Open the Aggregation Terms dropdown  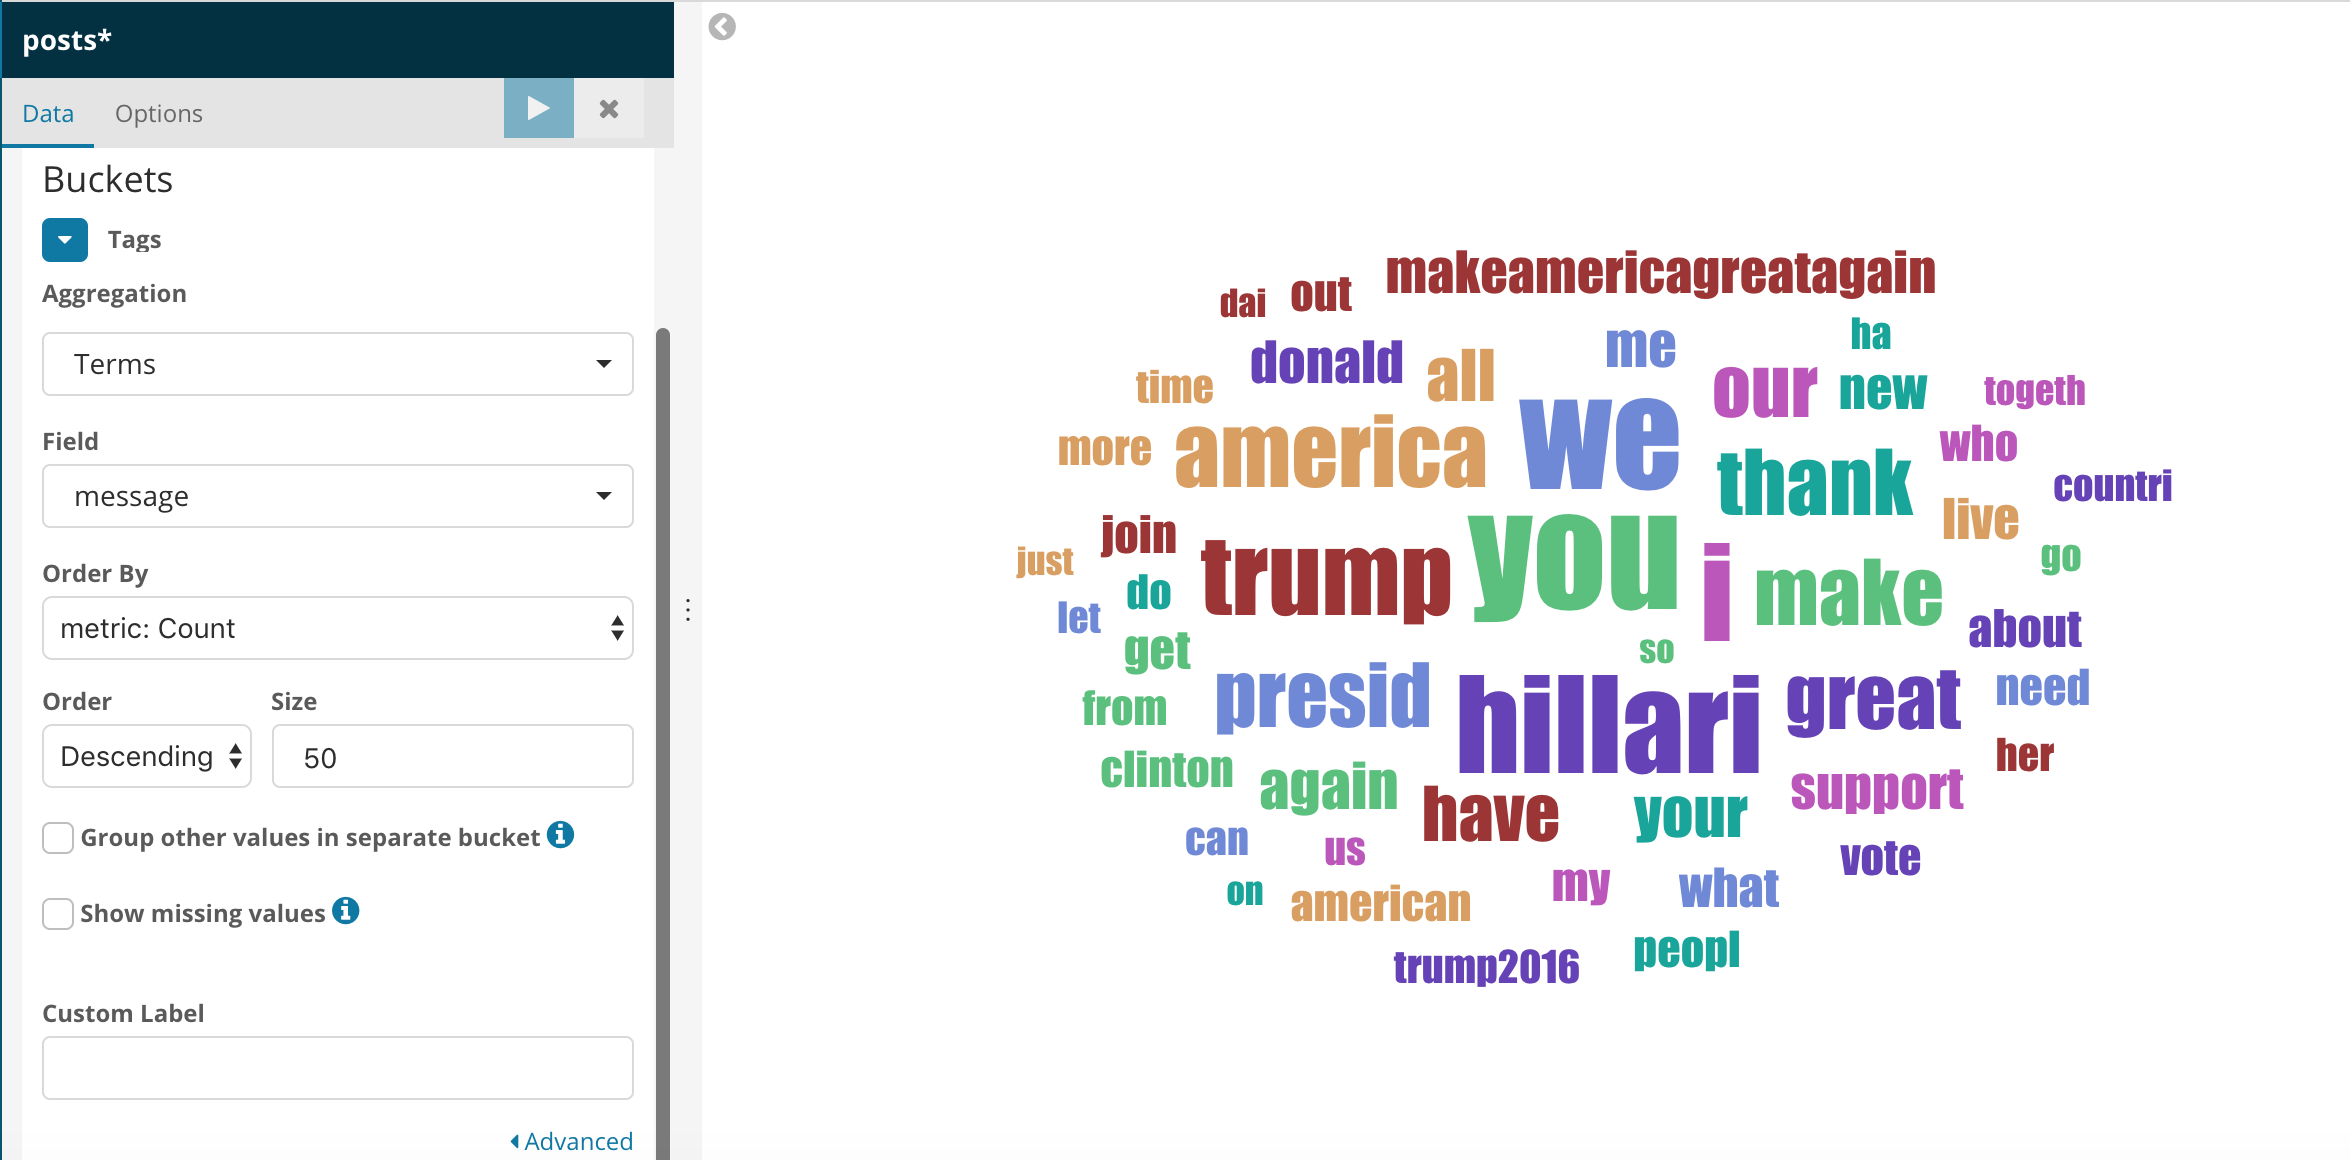pyautogui.click(x=337, y=363)
